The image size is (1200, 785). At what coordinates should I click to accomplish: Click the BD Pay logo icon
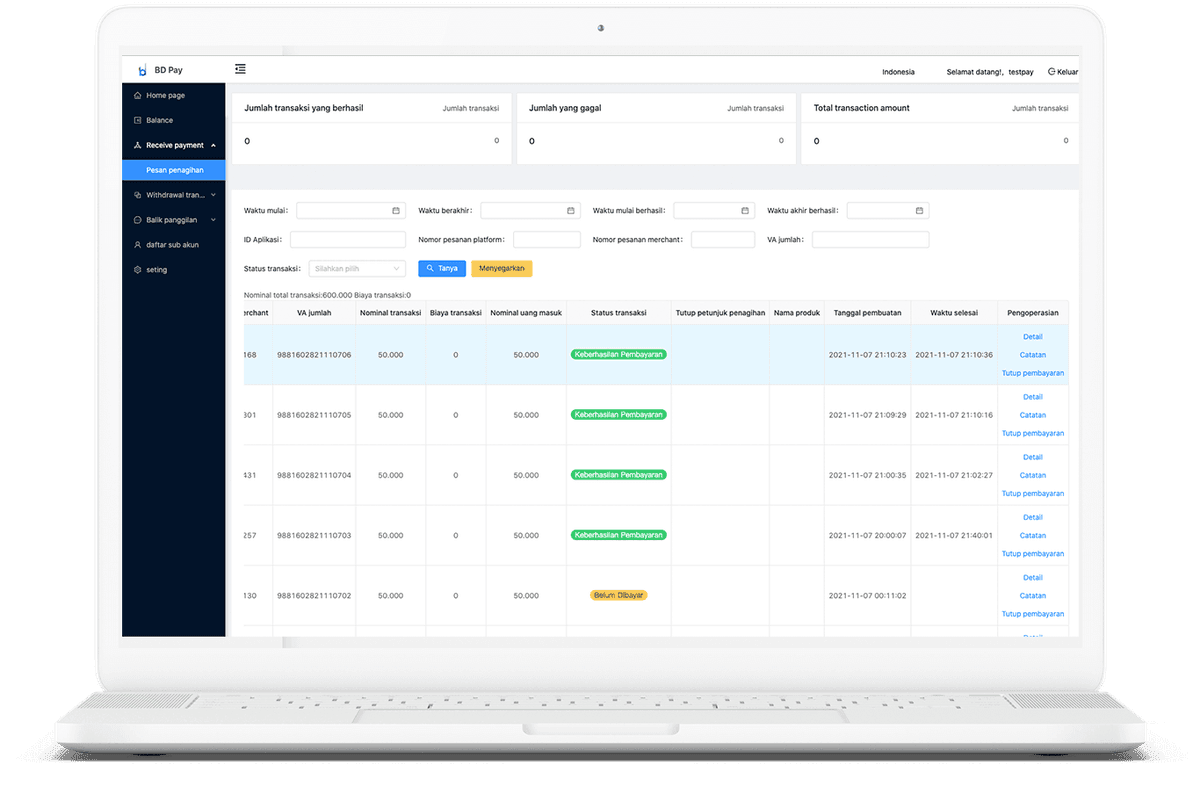142,70
